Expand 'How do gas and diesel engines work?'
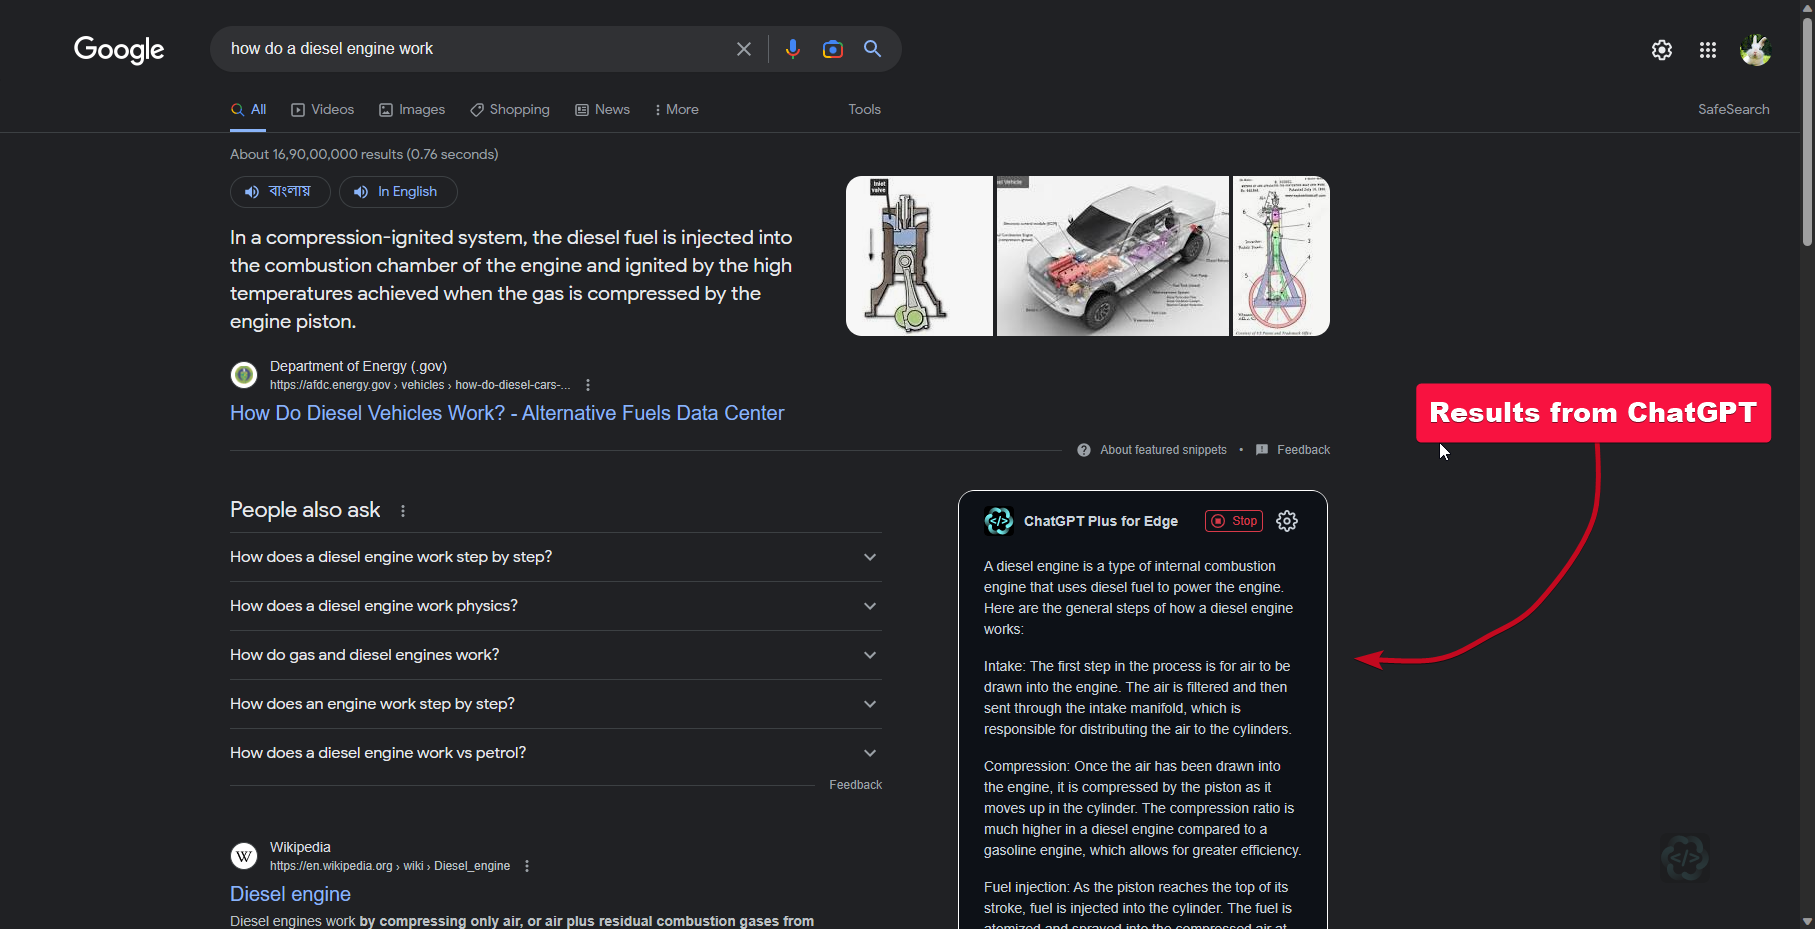The height and width of the screenshot is (929, 1815). click(556, 655)
